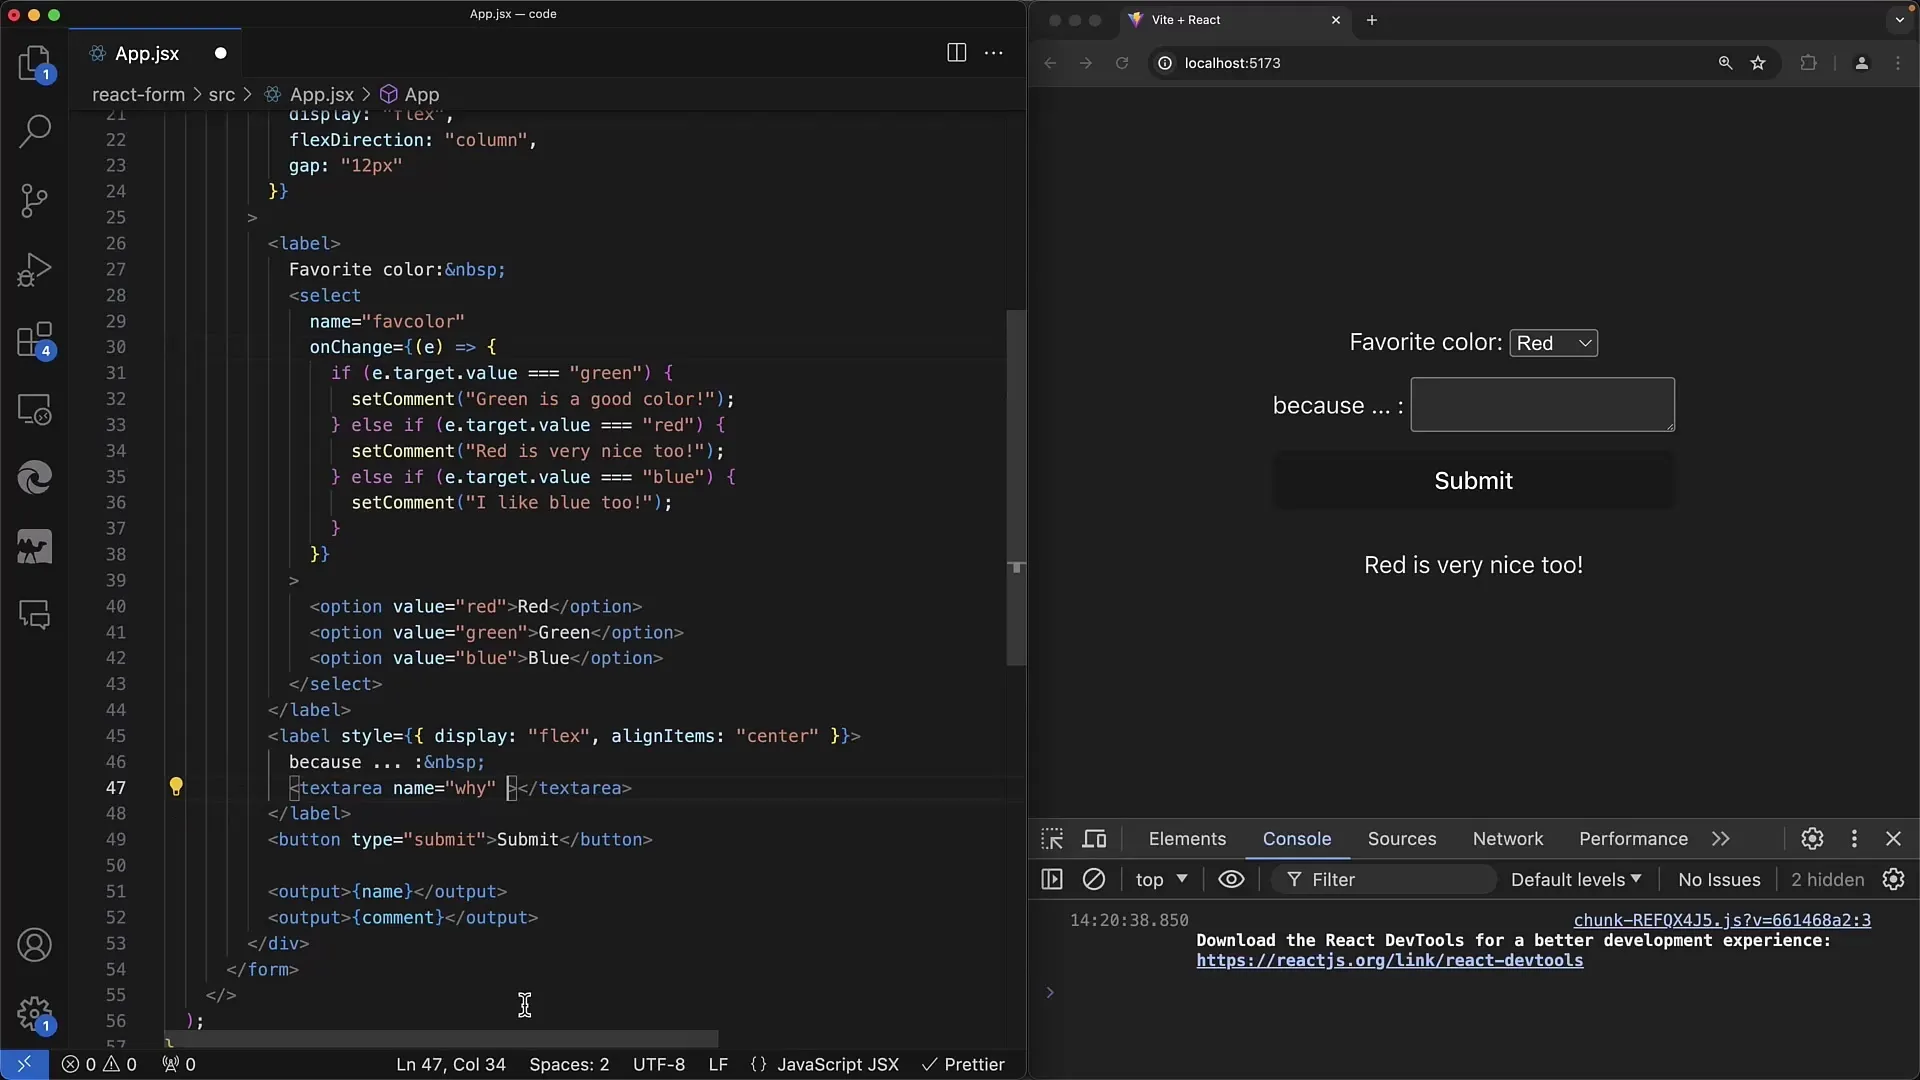Image resolution: width=1920 pixels, height=1080 pixels.
Task: Open the Manage gear in activity bar
Action: click(x=35, y=1014)
